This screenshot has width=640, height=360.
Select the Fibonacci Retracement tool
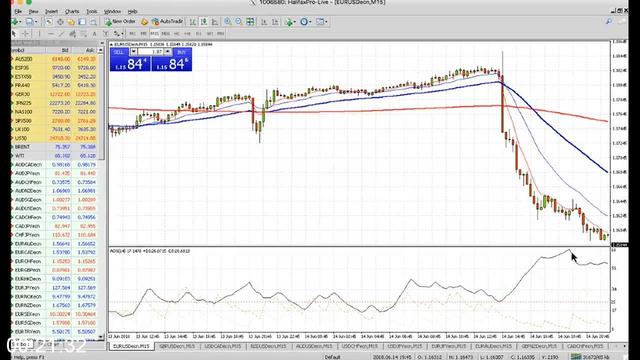click(83, 33)
